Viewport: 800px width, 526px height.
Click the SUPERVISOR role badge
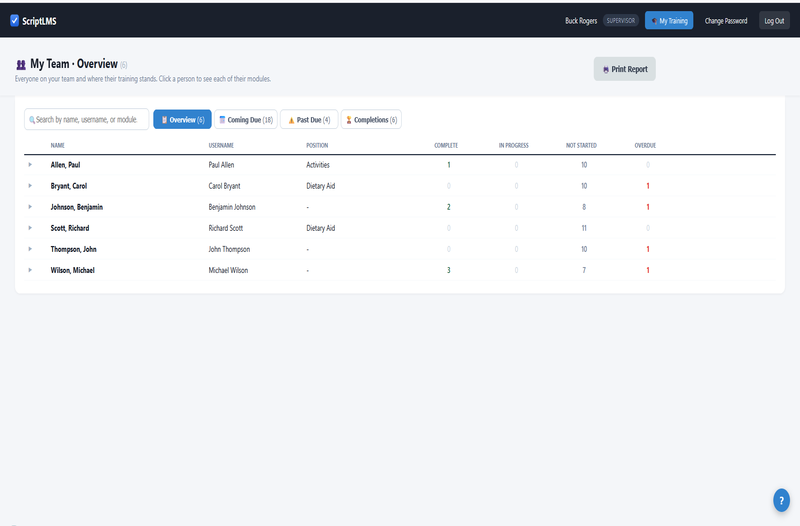(621, 20)
